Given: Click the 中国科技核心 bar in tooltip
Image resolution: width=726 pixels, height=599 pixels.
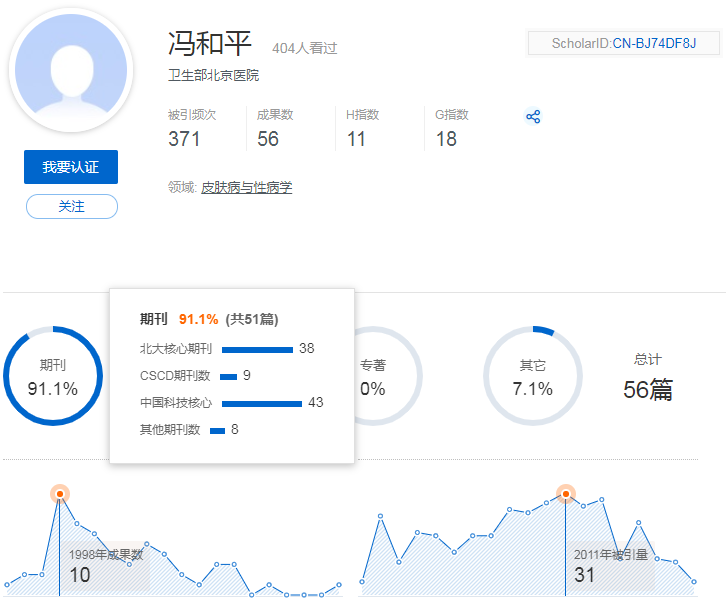Looking at the screenshot, I should [x=261, y=403].
